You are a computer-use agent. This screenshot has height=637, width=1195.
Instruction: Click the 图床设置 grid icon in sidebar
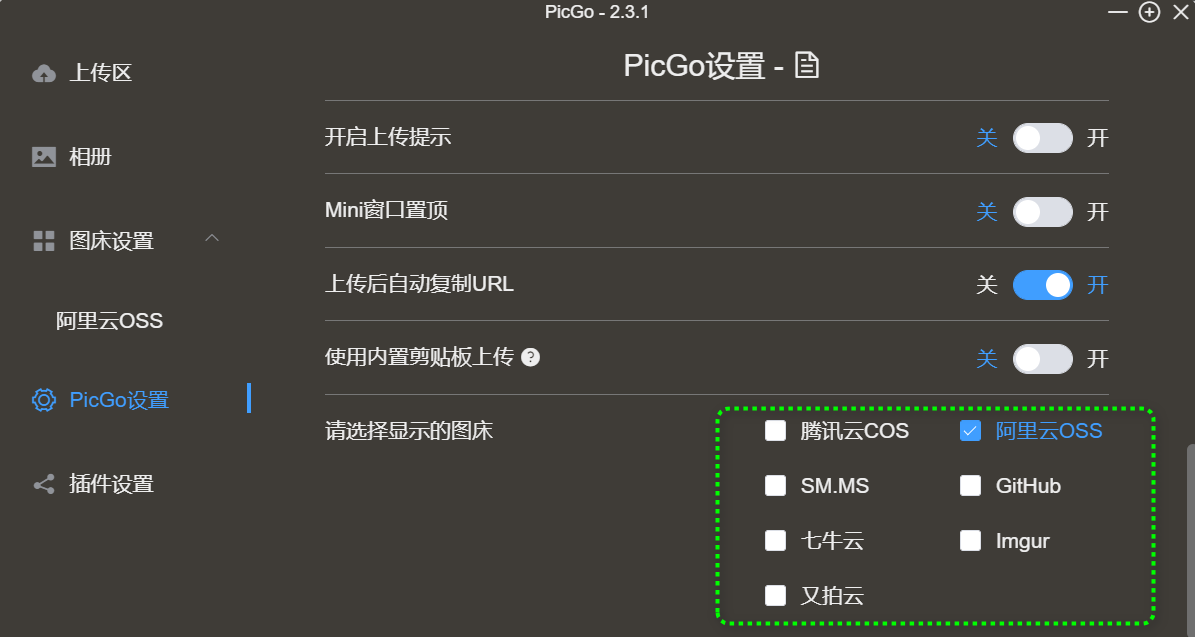tap(42, 241)
